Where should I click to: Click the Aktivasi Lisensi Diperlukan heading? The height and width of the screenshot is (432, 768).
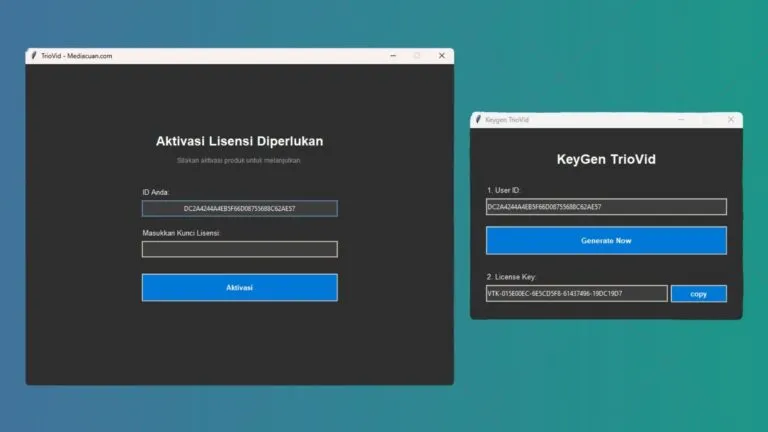(x=239, y=141)
